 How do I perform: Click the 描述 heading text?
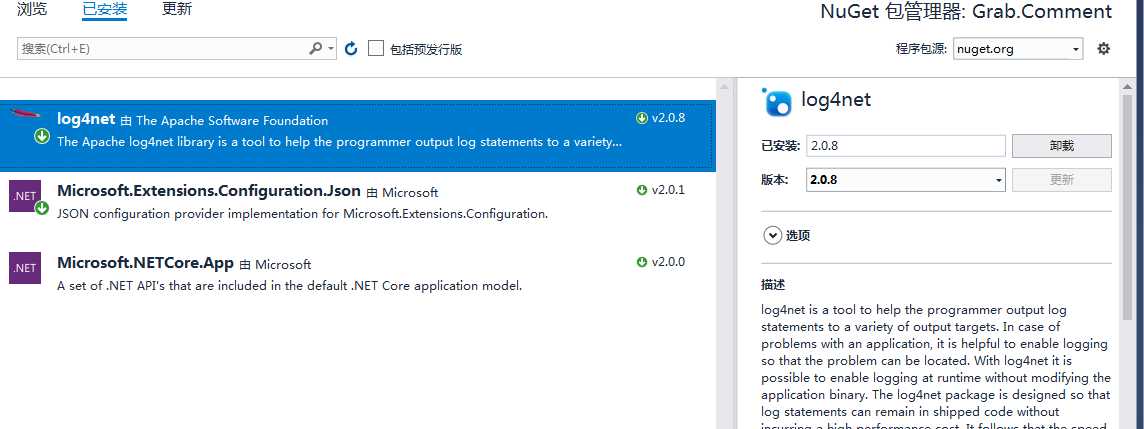[773, 285]
